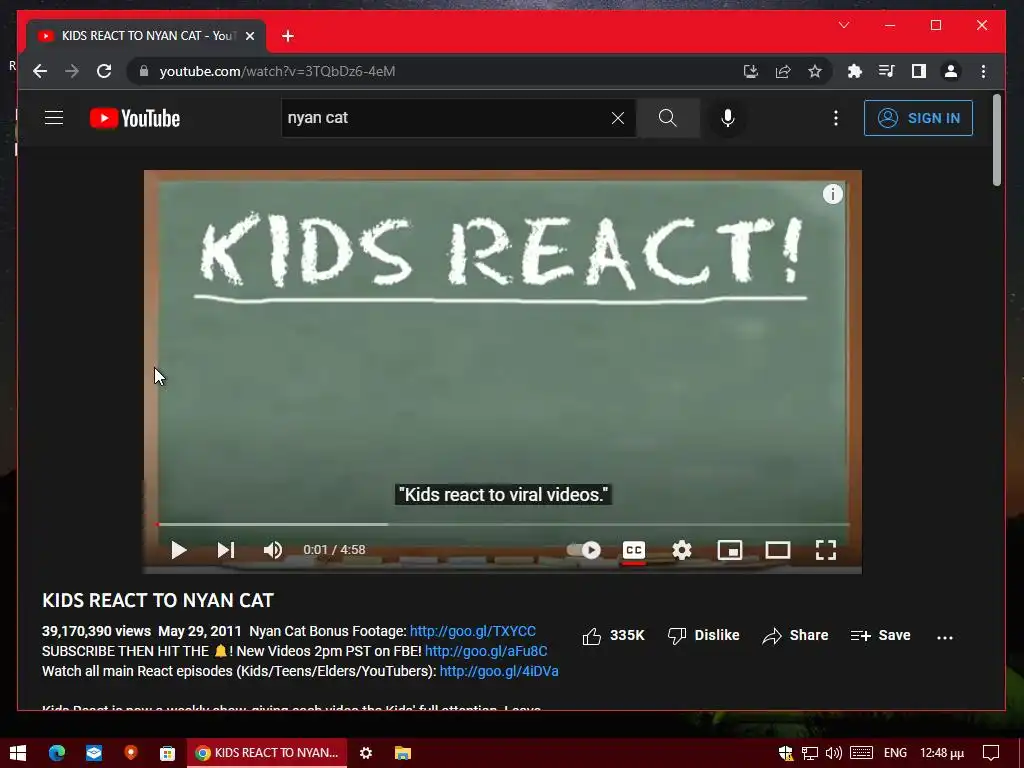This screenshot has height=768, width=1024.
Task: Open Settings gear on taskbar
Action: point(366,753)
